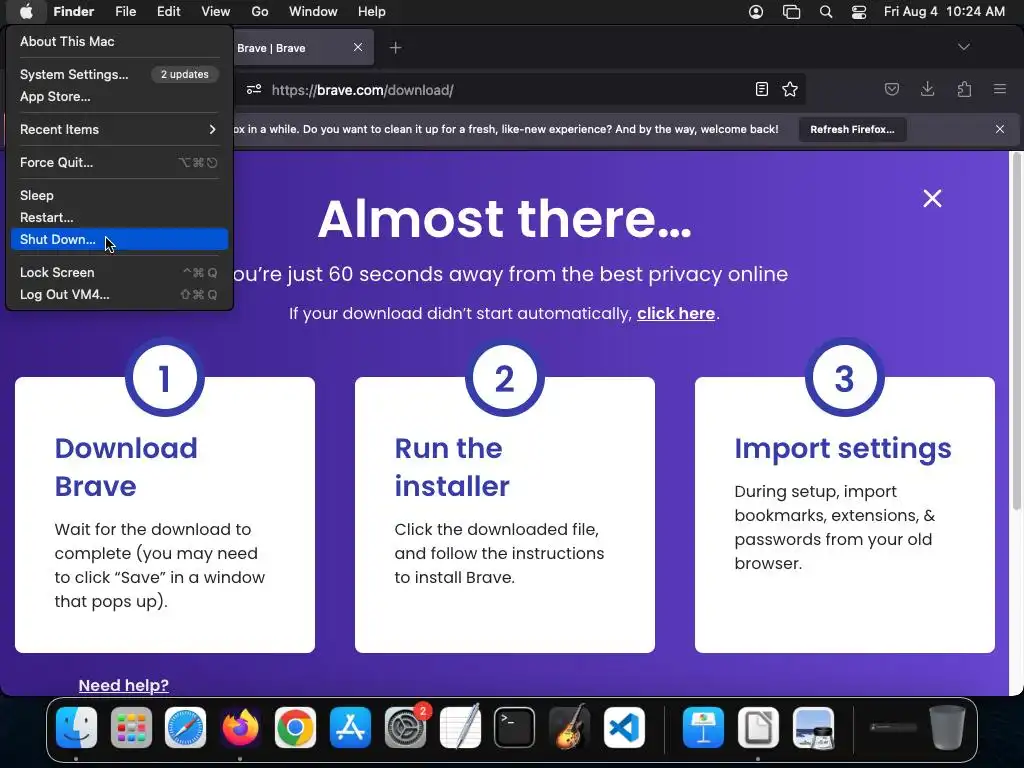This screenshot has height=768, width=1024.
Task: Open System Settings from the Dock
Action: pos(406,727)
